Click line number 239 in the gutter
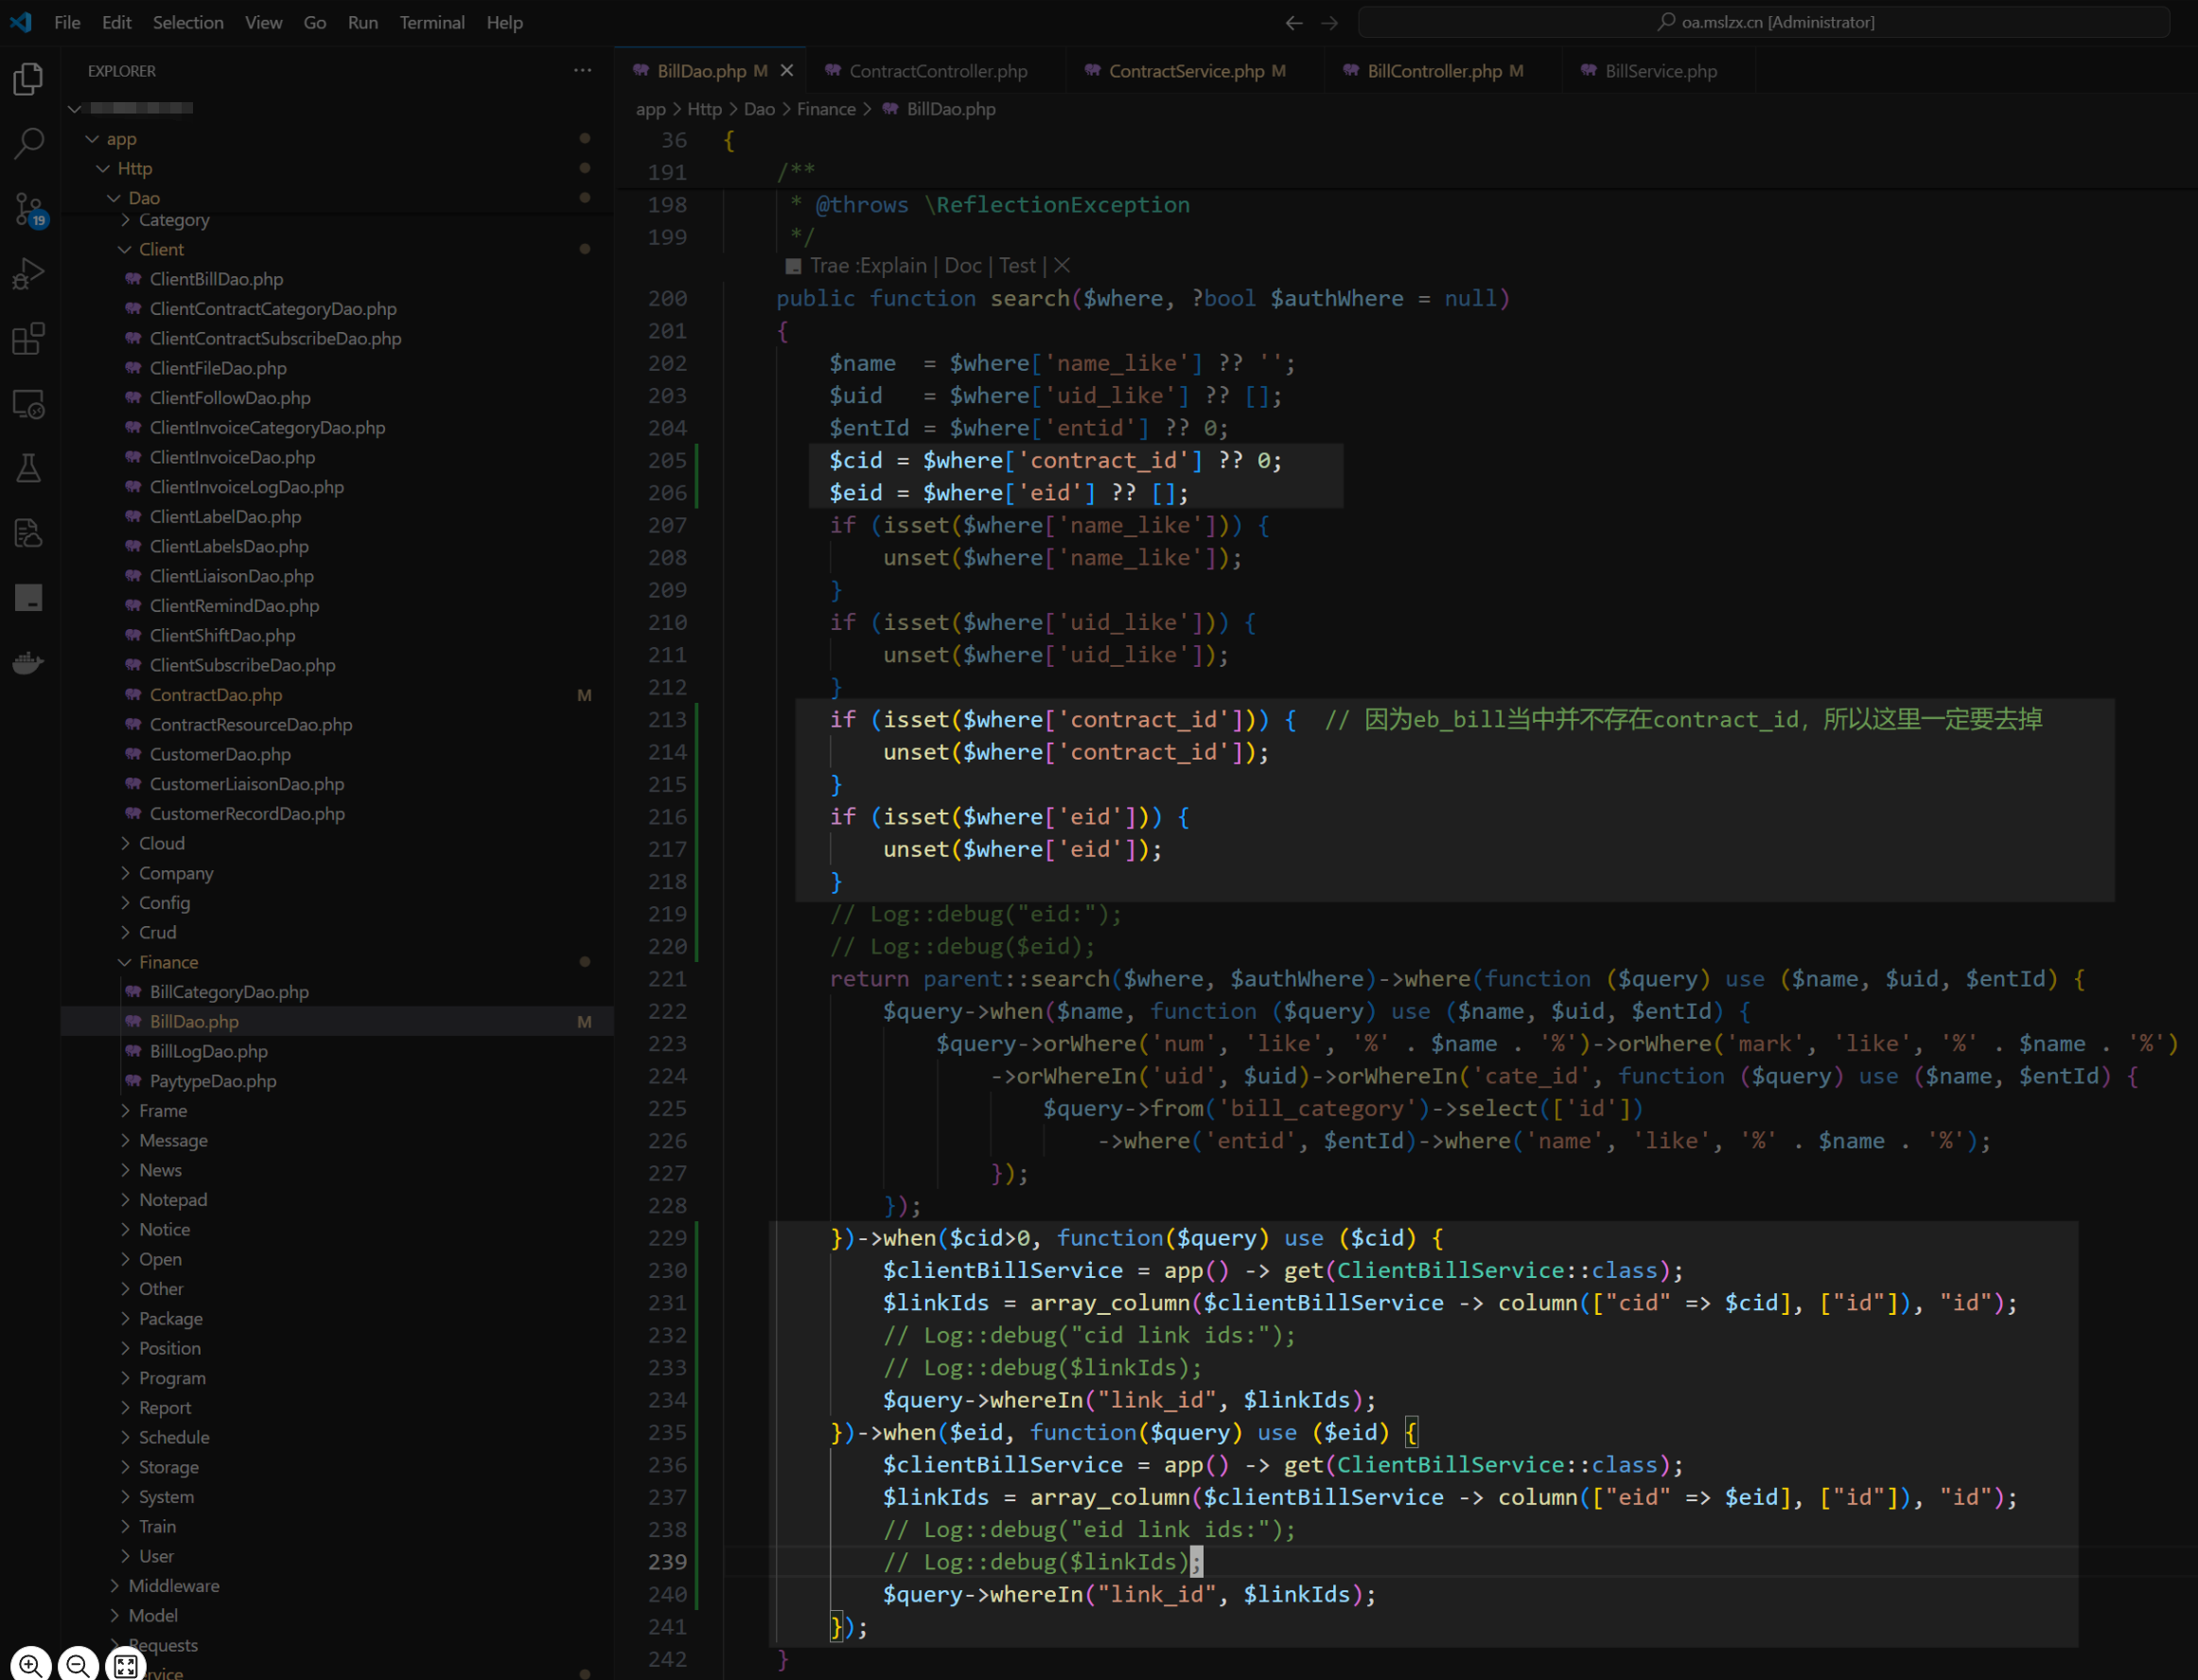The height and width of the screenshot is (1680, 2198). [667, 1562]
